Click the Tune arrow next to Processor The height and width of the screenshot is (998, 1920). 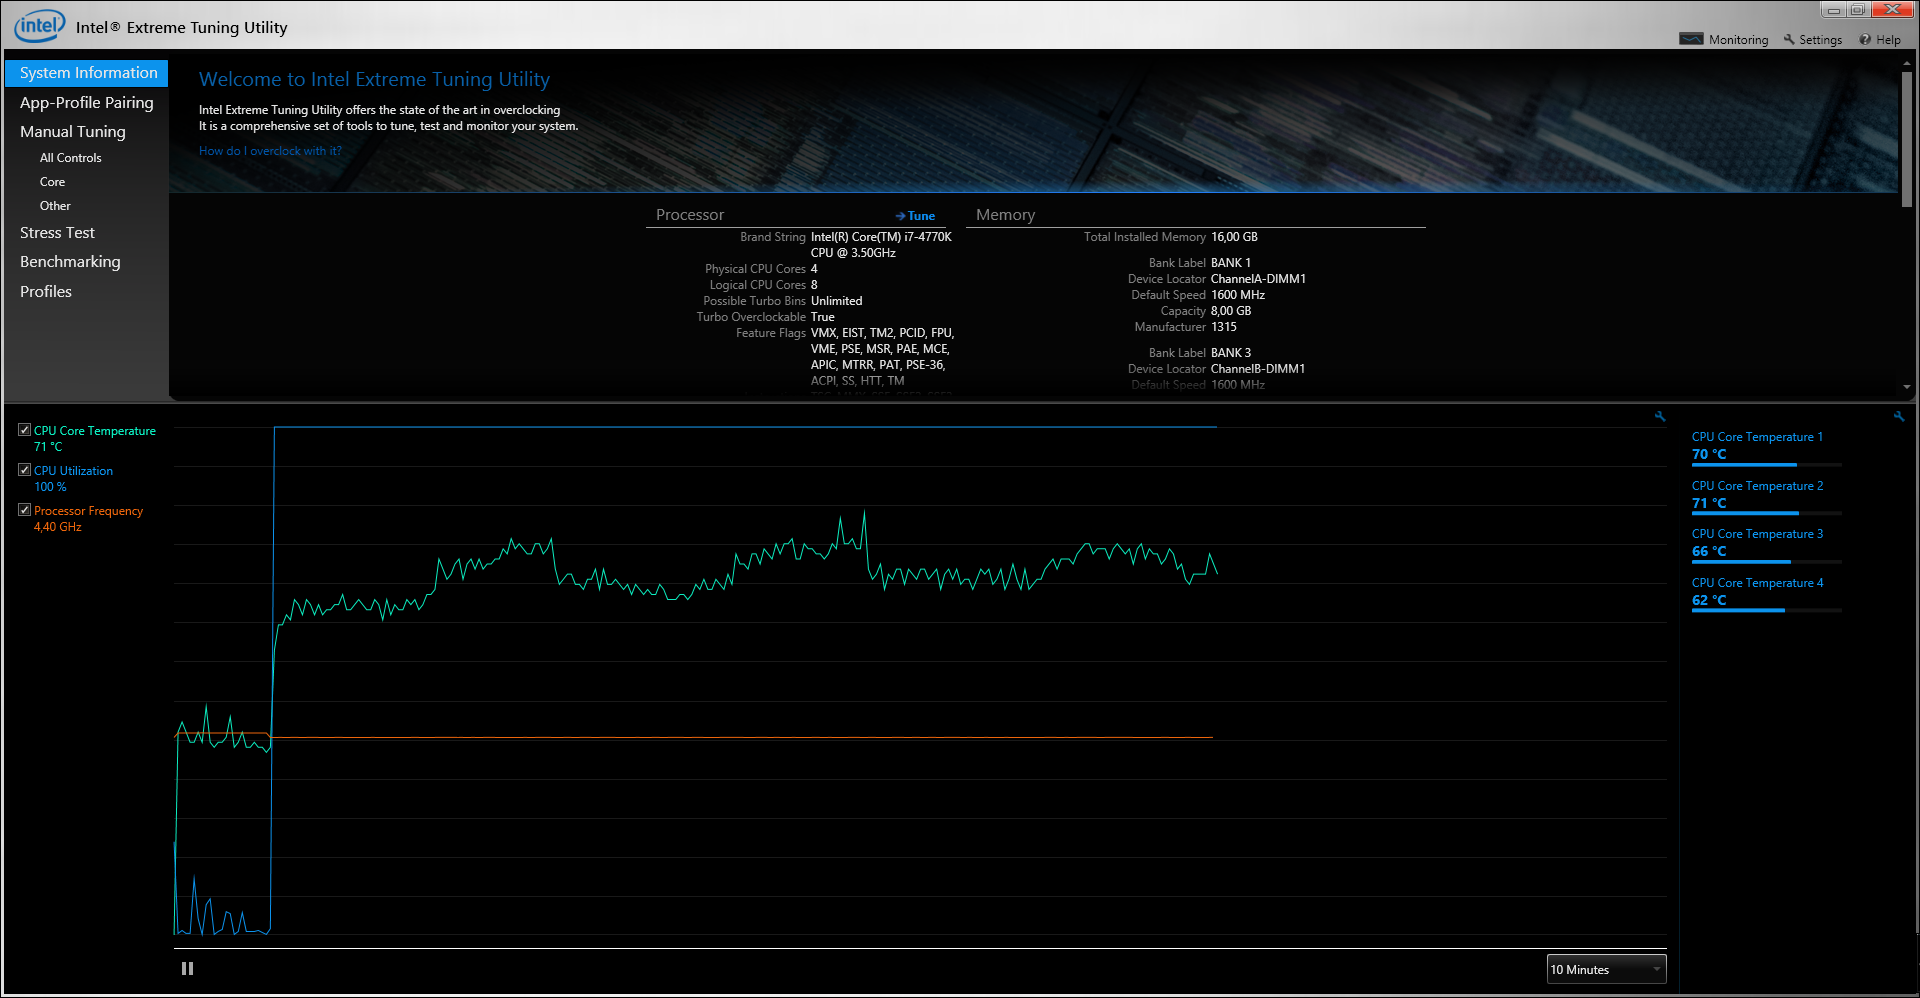tap(915, 216)
